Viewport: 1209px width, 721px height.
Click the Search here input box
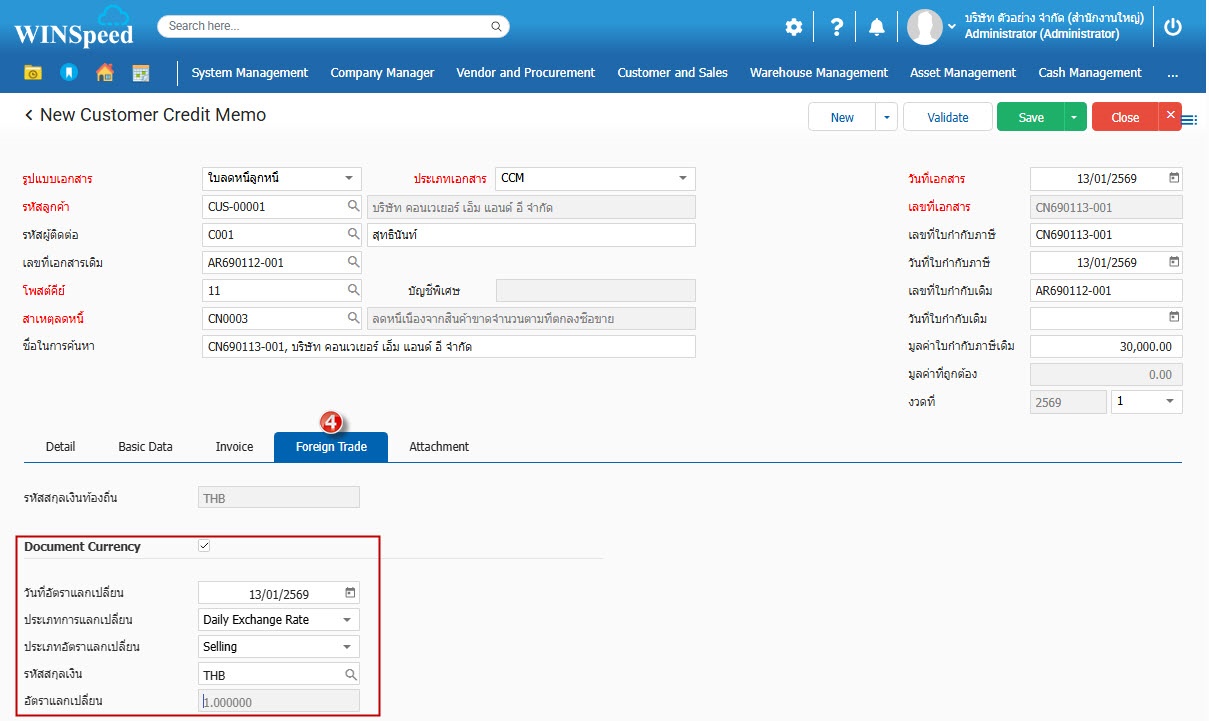pyautogui.click(x=333, y=26)
